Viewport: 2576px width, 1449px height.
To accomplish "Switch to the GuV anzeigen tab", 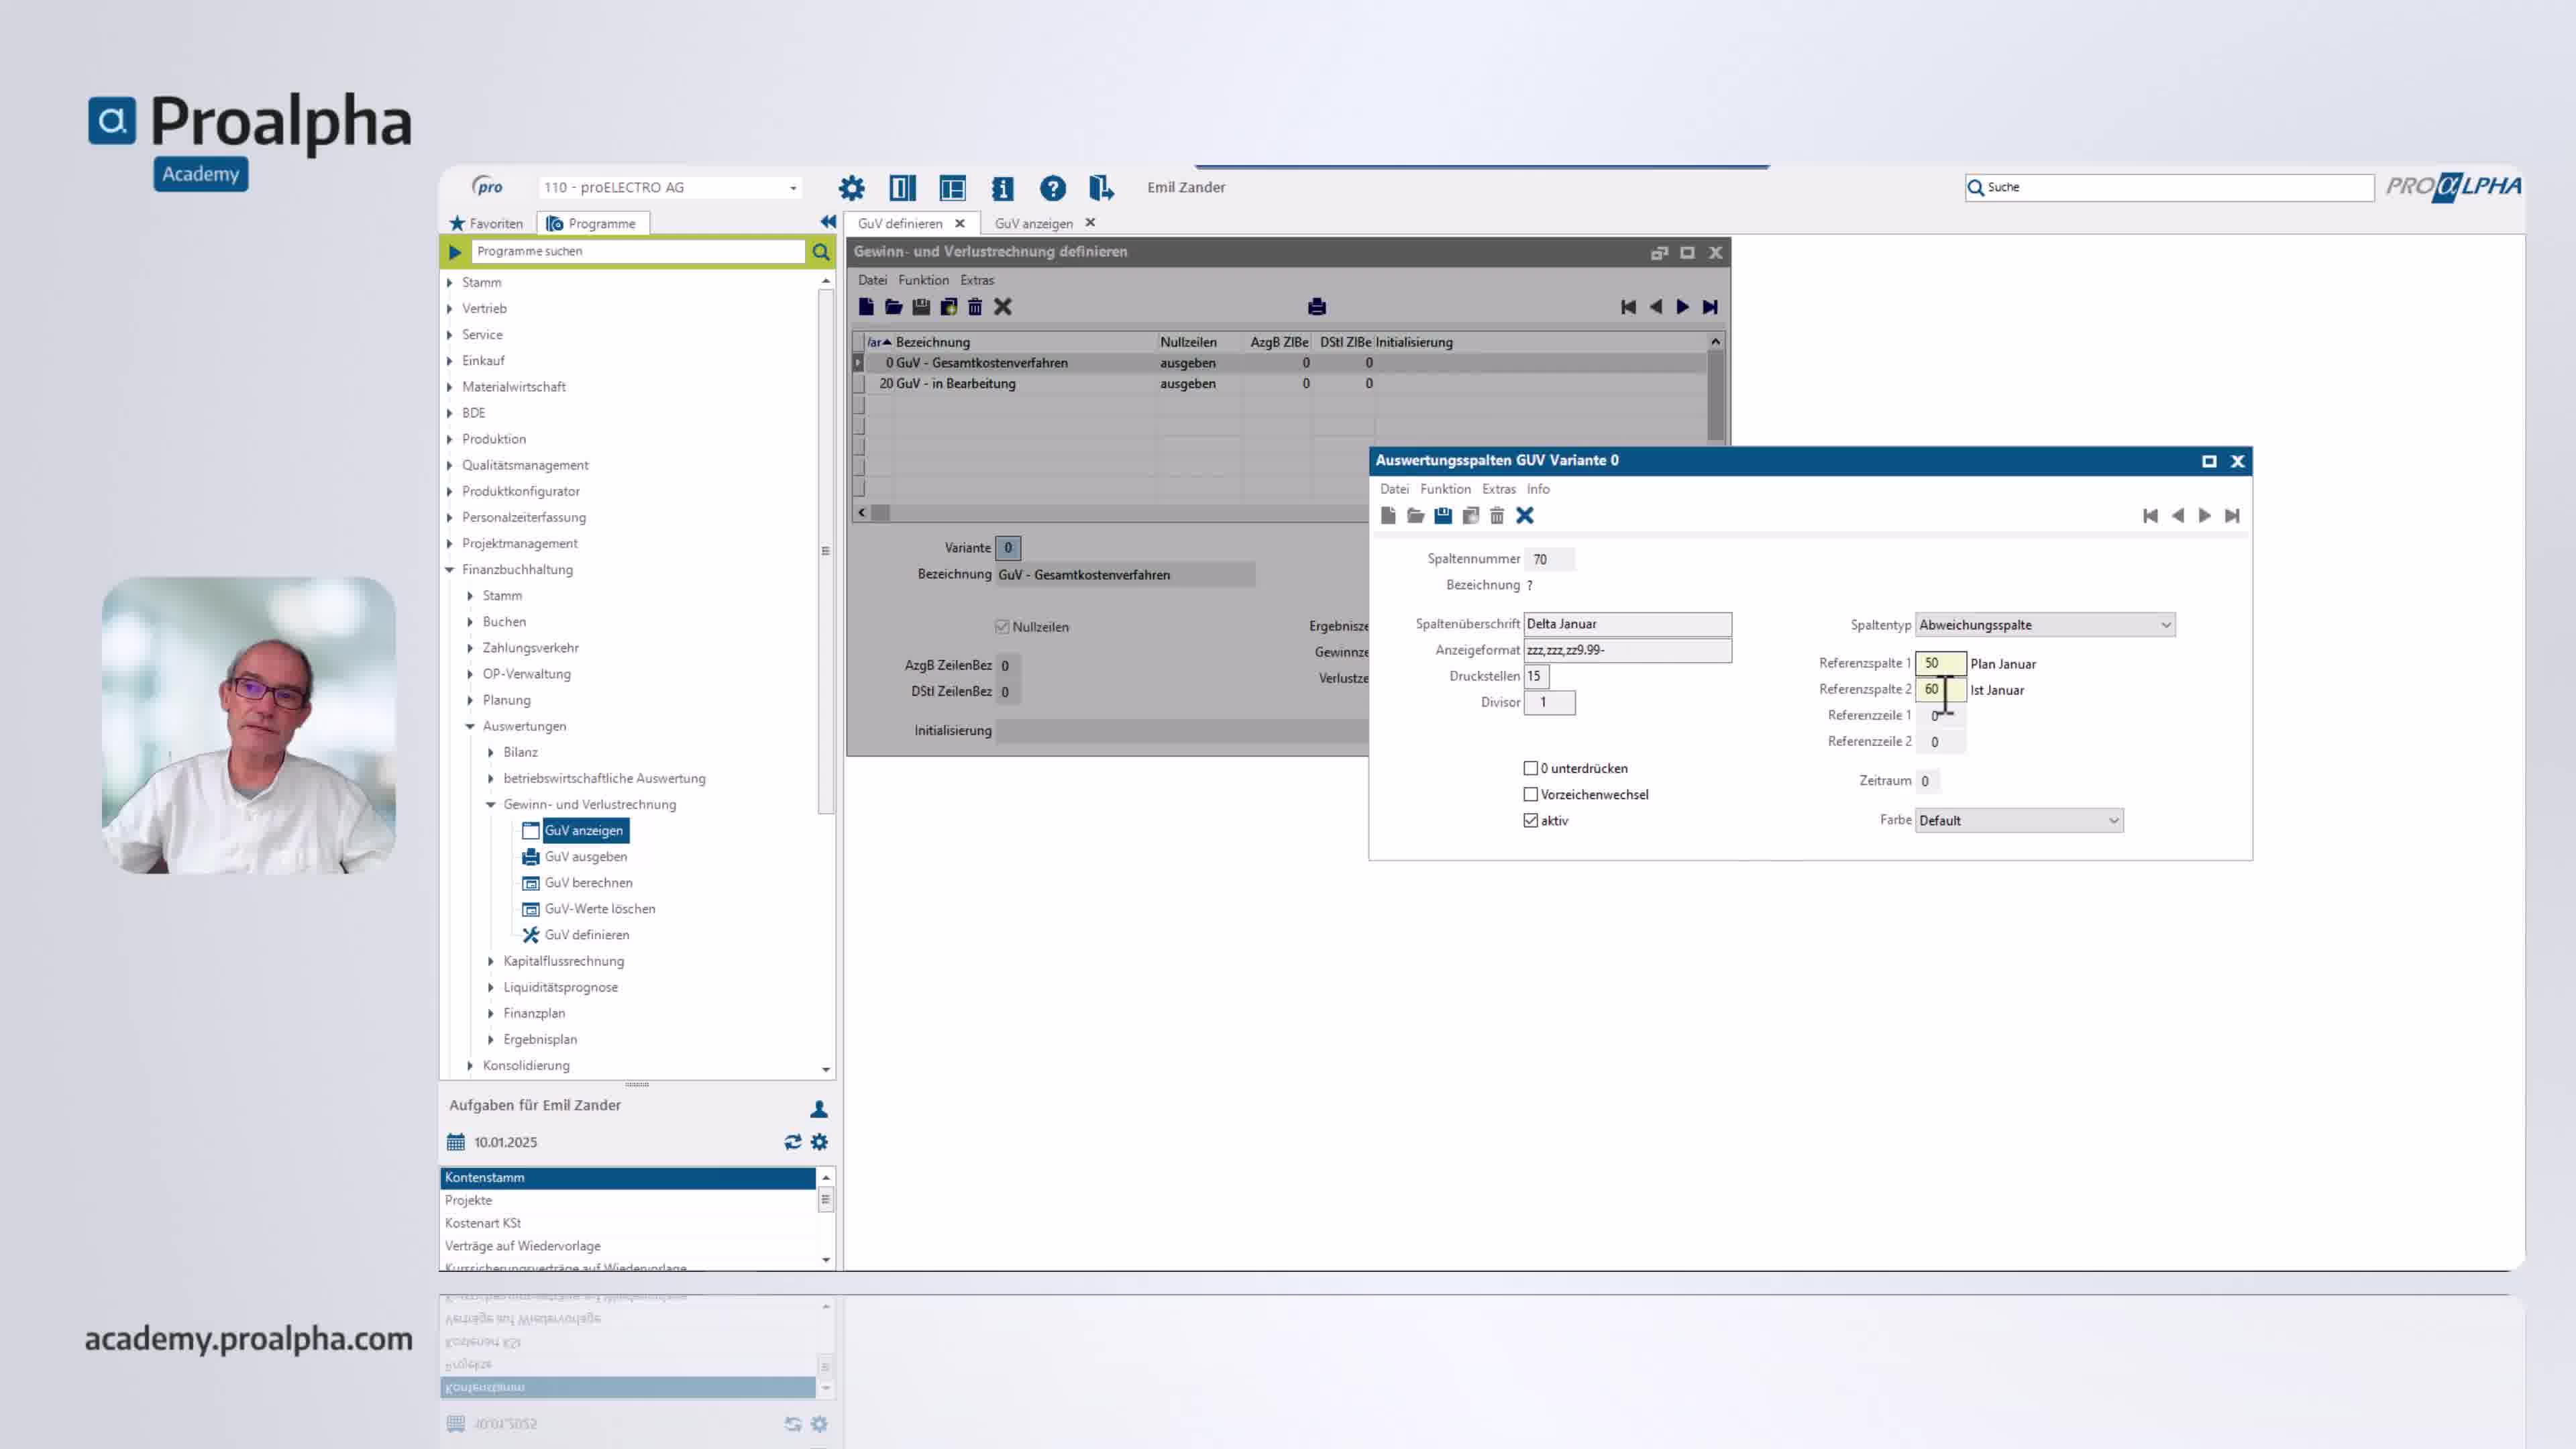I will pyautogui.click(x=1033, y=224).
